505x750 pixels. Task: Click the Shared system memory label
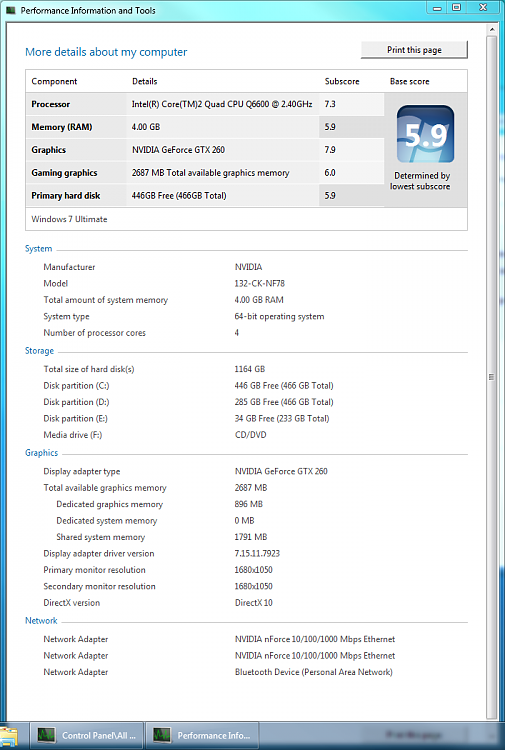tap(100, 537)
